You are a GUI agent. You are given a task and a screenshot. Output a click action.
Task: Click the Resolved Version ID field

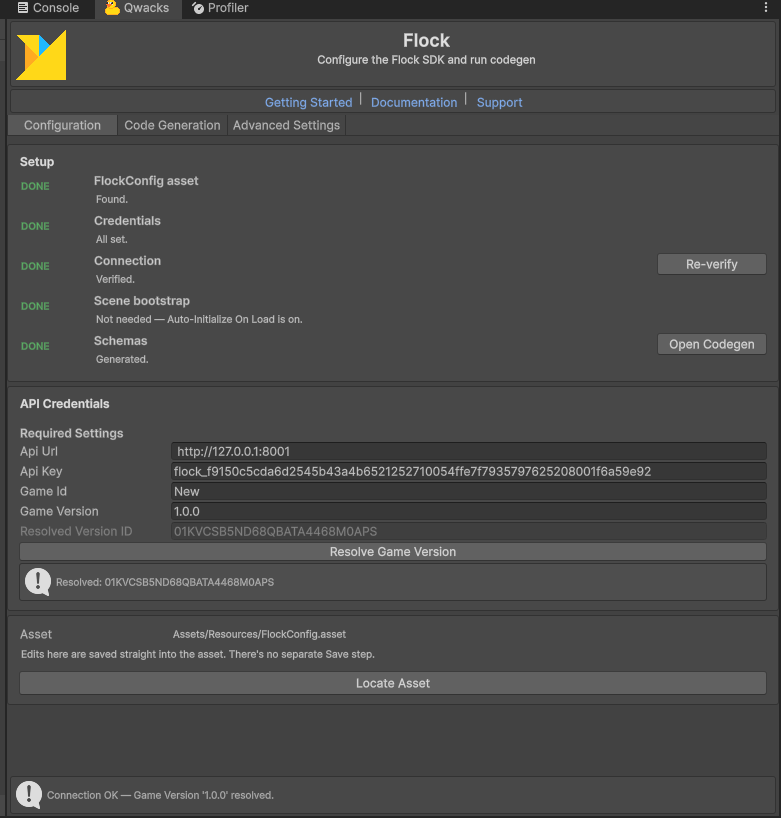pyautogui.click(x=468, y=531)
